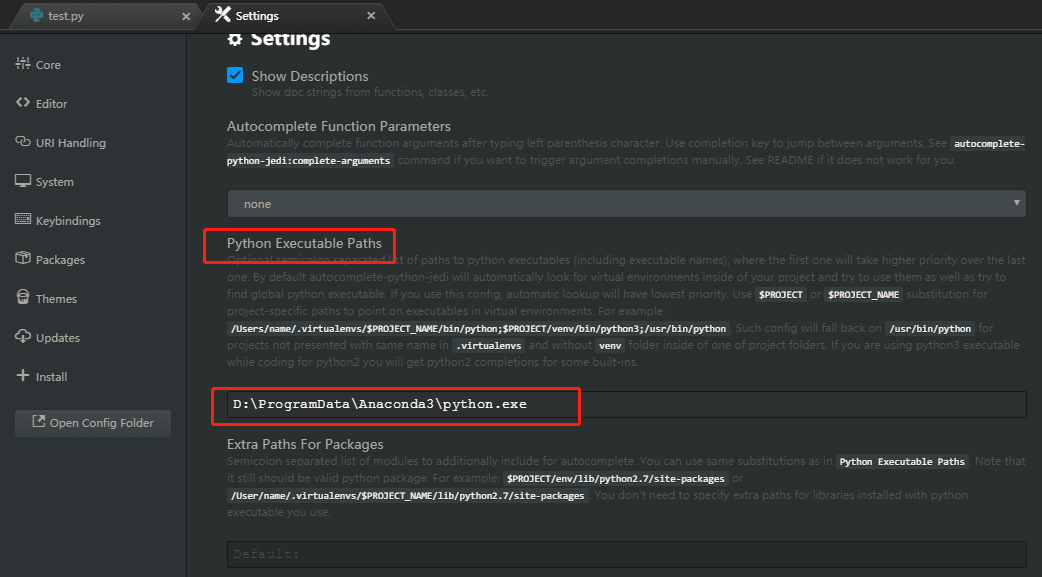Image resolution: width=1042 pixels, height=577 pixels.
Task: Click the Editor code brackets icon
Action: [23, 103]
